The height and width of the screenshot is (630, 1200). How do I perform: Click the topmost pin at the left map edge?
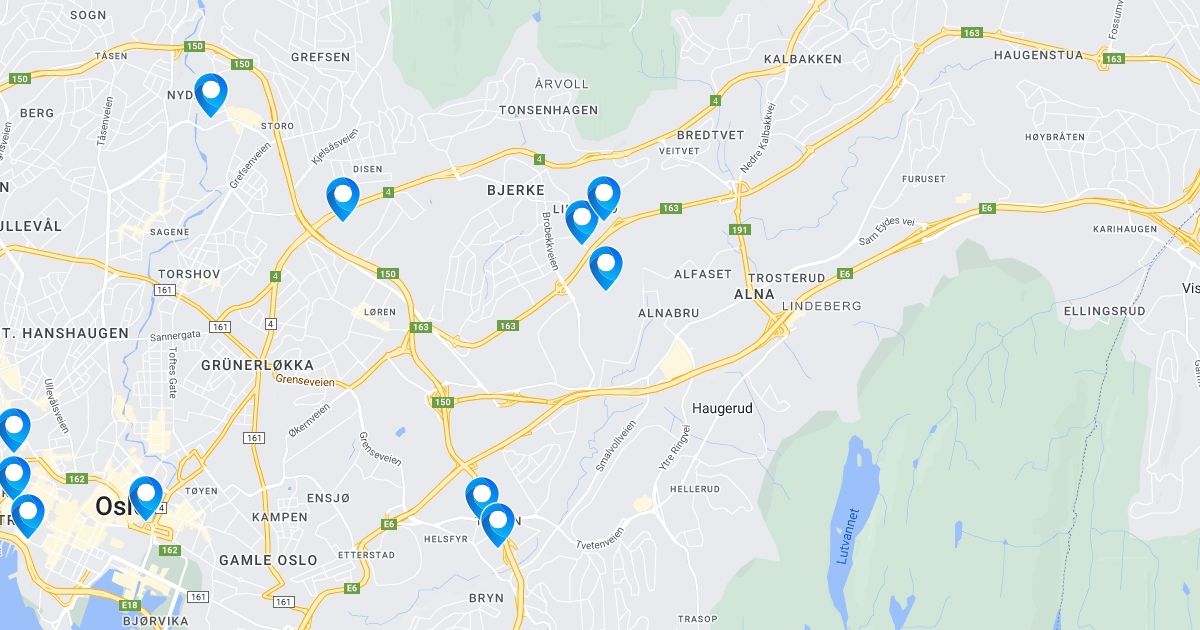14,430
